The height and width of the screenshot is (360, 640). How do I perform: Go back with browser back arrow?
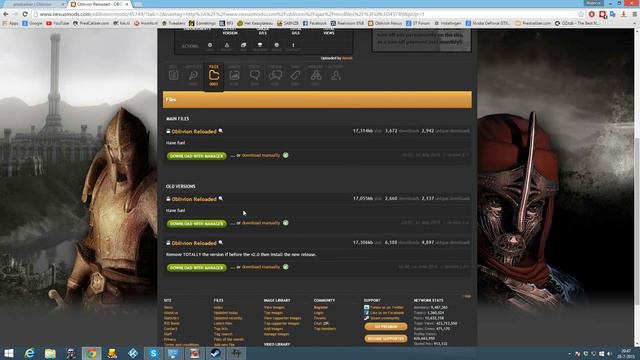[x=6, y=14]
